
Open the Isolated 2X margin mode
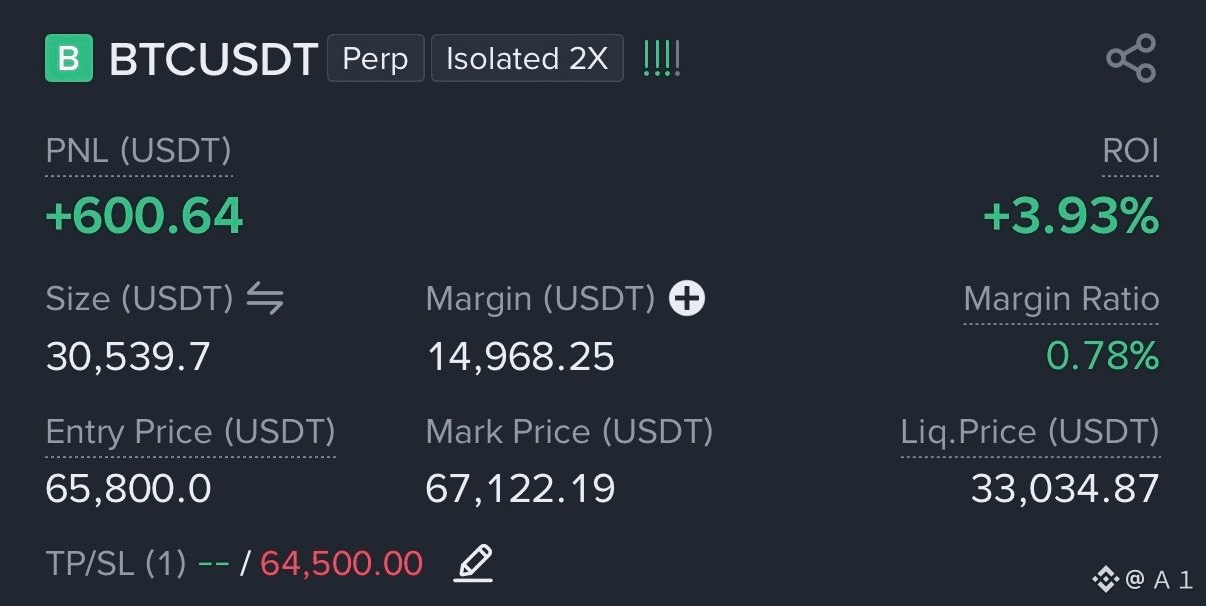[527, 58]
